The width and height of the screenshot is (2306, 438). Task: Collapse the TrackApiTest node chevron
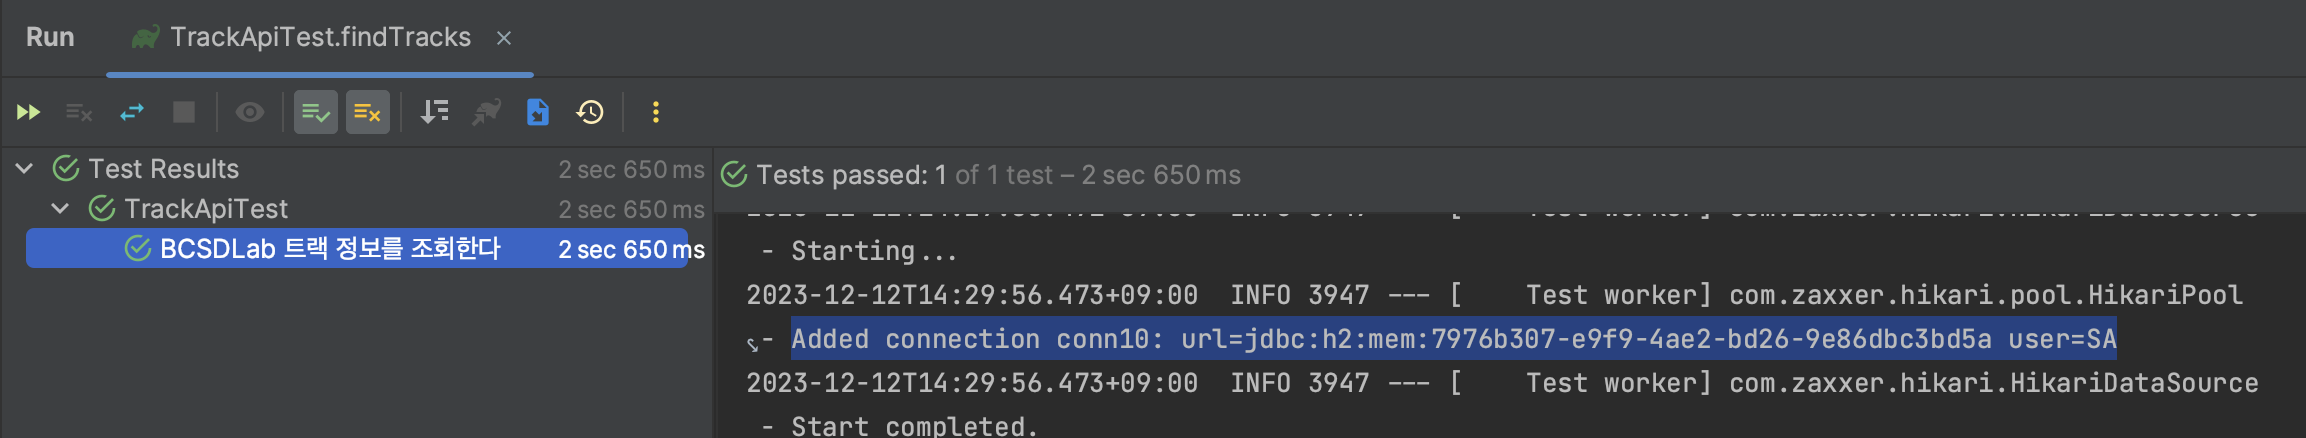[x=61, y=209]
